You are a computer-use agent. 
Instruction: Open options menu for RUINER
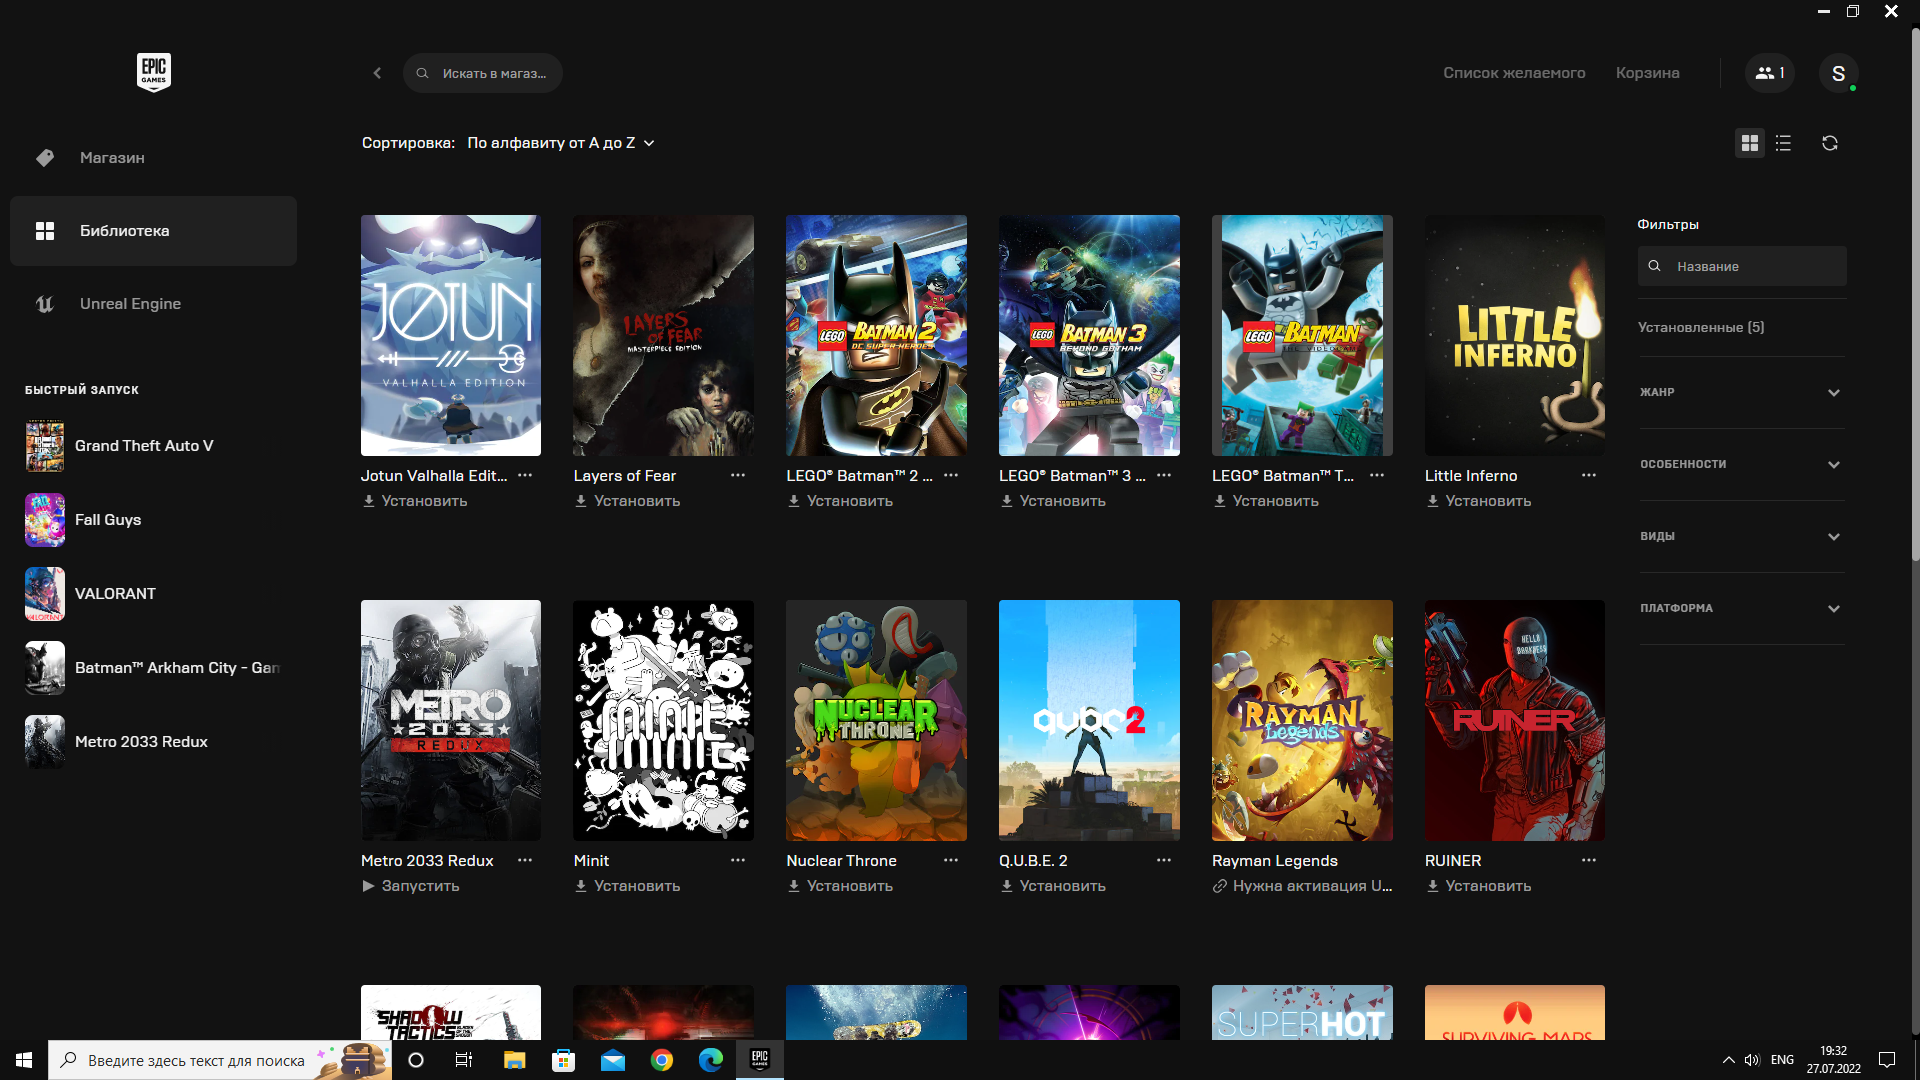click(x=1589, y=860)
